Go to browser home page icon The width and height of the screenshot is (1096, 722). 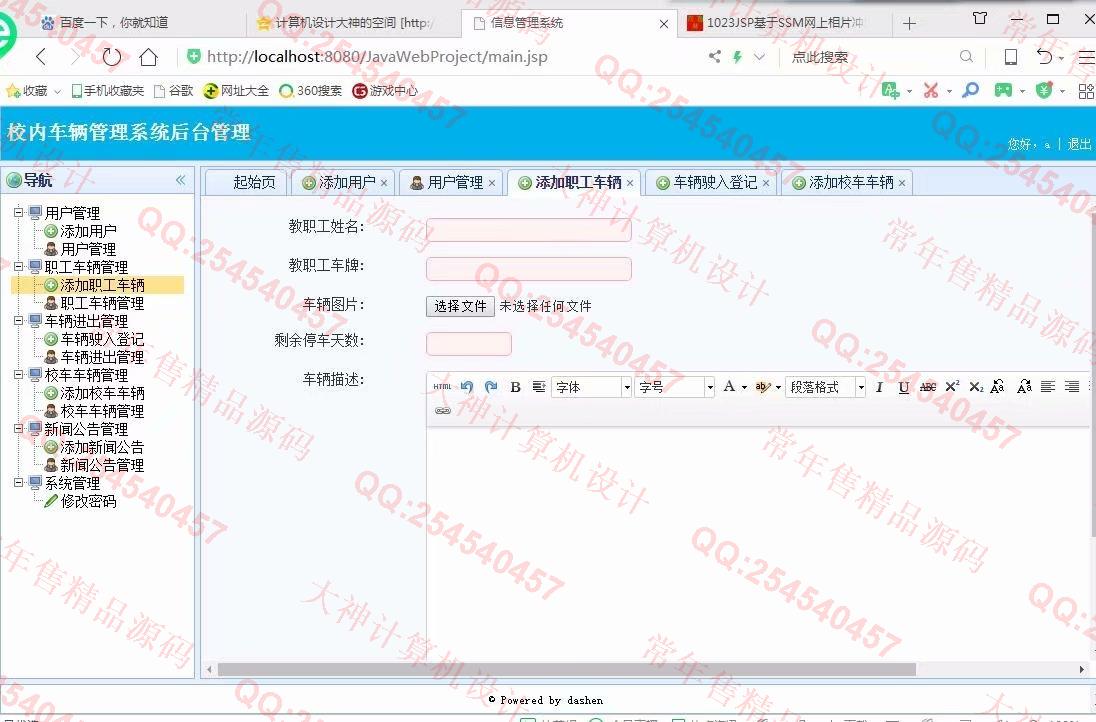pos(148,57)
